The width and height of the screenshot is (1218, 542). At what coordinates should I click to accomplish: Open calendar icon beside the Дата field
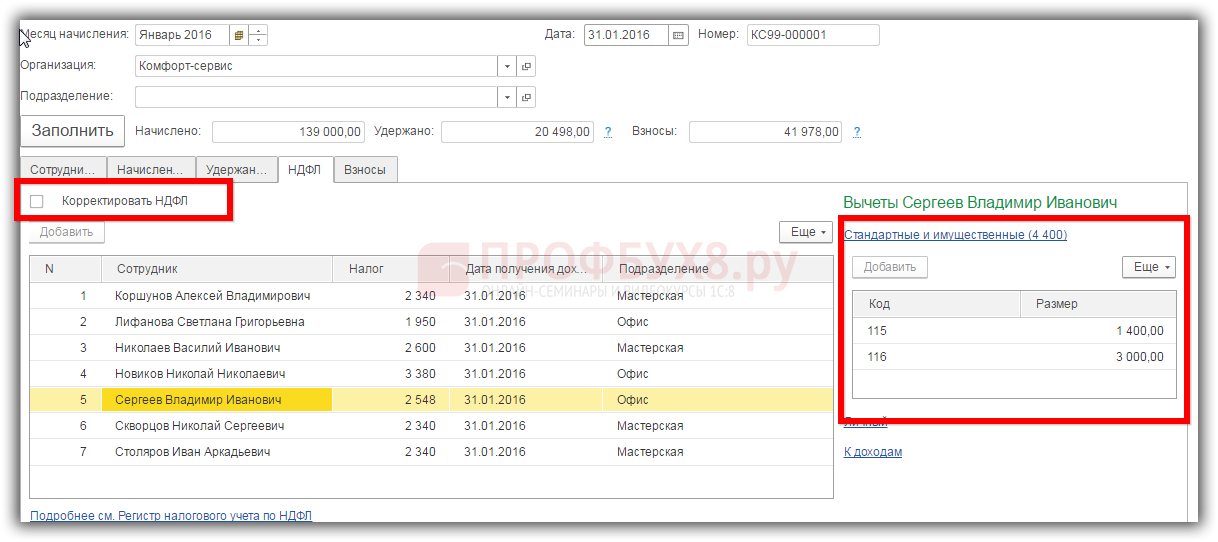679,35
